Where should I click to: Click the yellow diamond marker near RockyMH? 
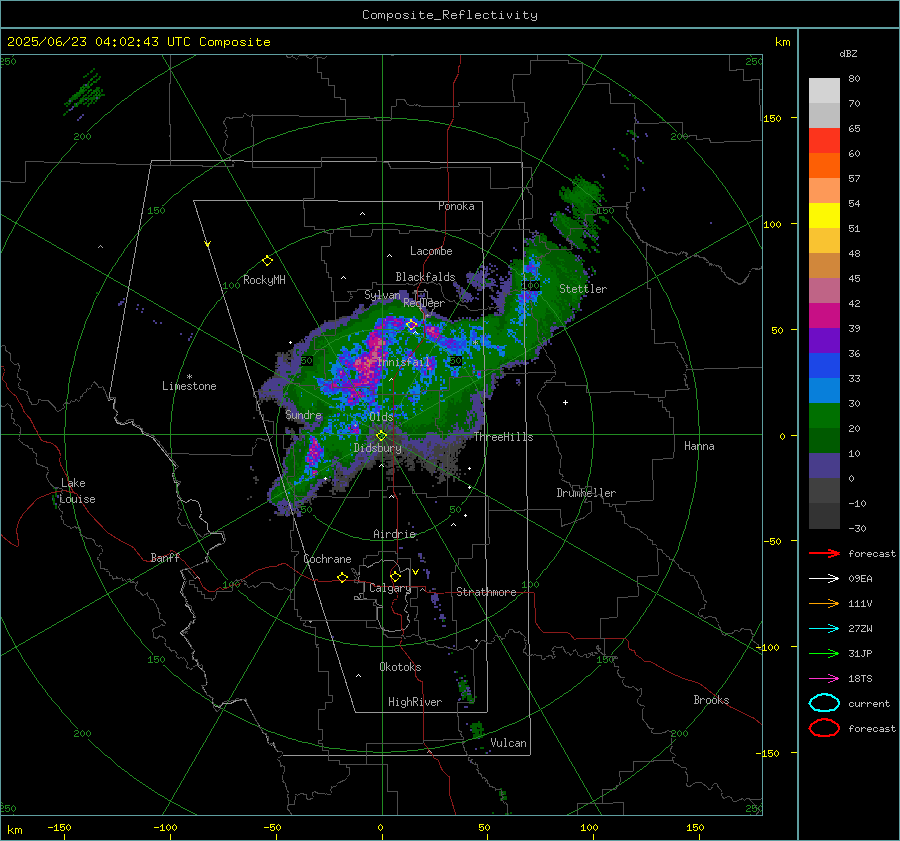267,261
